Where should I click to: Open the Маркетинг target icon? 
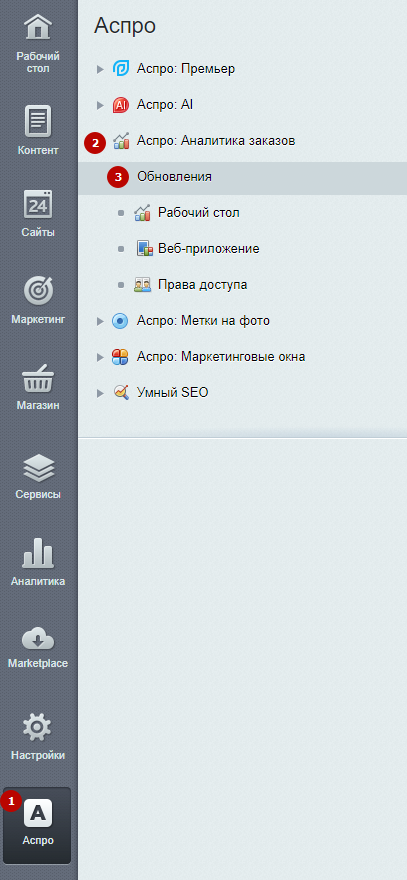point(38,291)
